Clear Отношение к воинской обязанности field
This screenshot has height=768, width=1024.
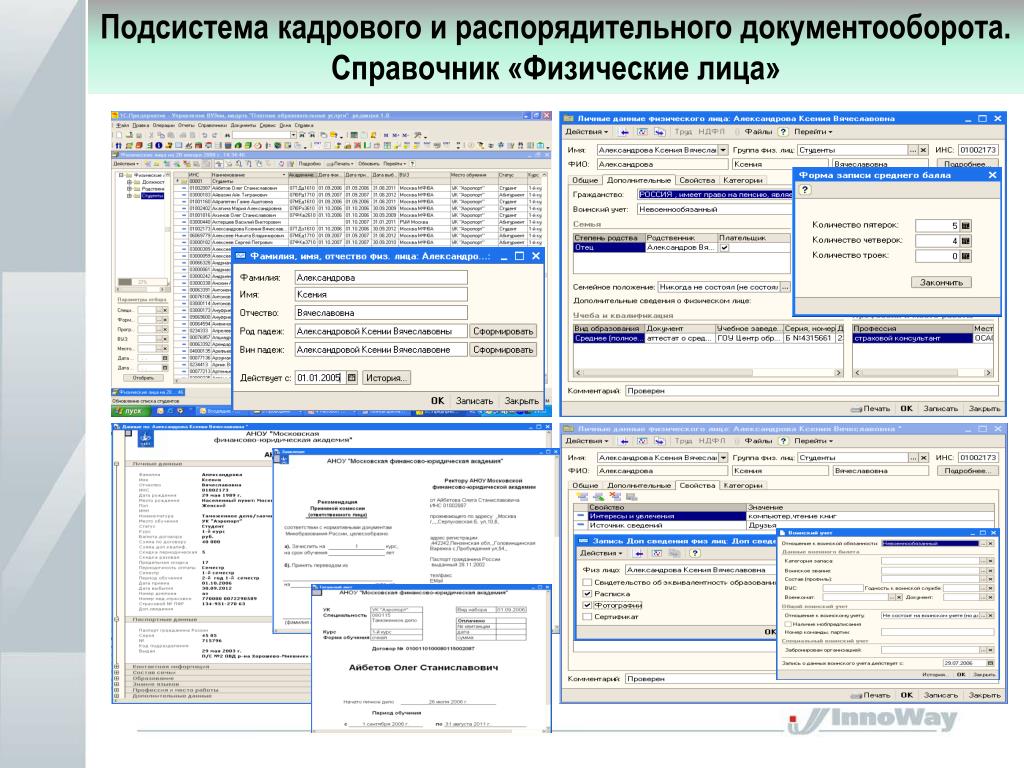[x=990, y=543]
